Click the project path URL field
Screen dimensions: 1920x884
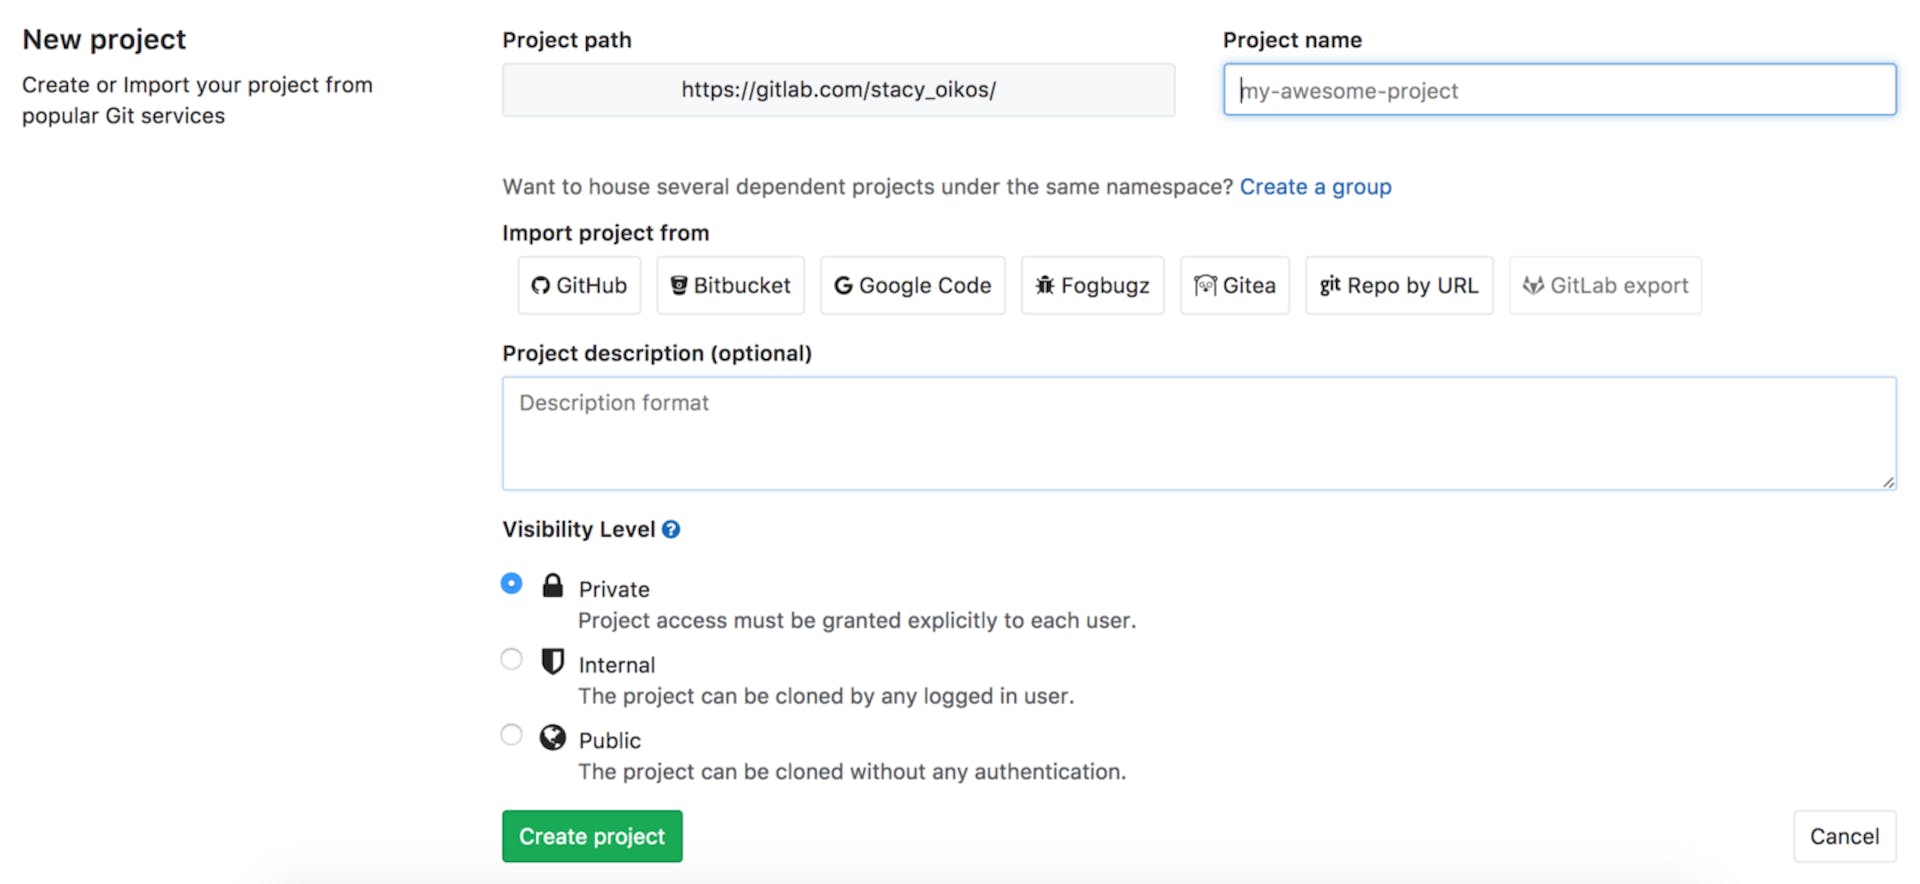(x=838, y=89)
